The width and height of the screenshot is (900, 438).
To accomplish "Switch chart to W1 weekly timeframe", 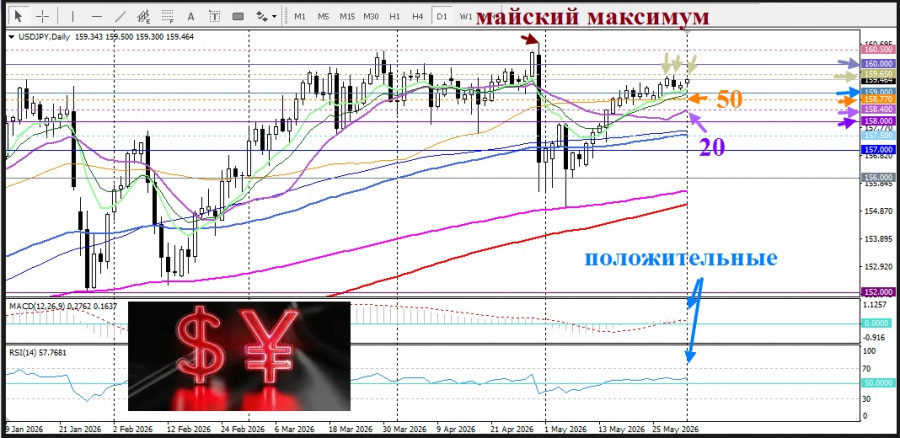I will [465, 16].
